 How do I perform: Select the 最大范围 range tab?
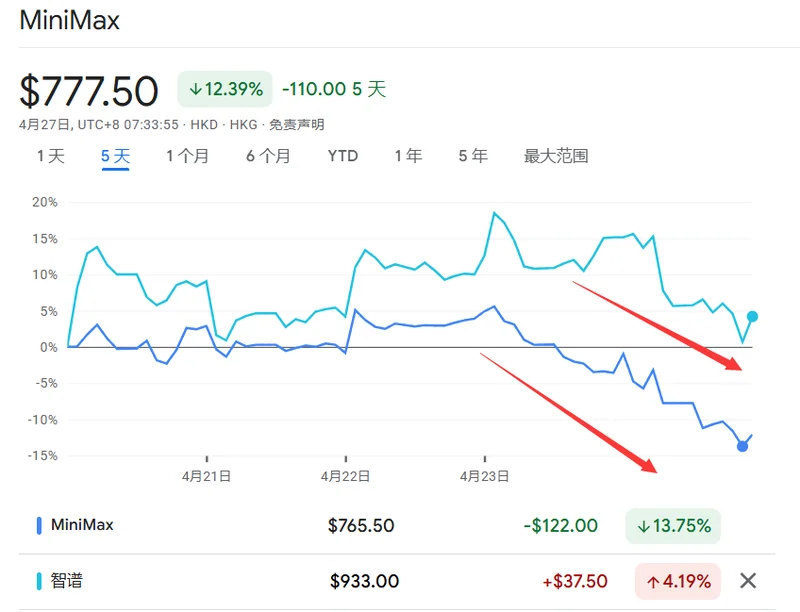coord(556,156)
